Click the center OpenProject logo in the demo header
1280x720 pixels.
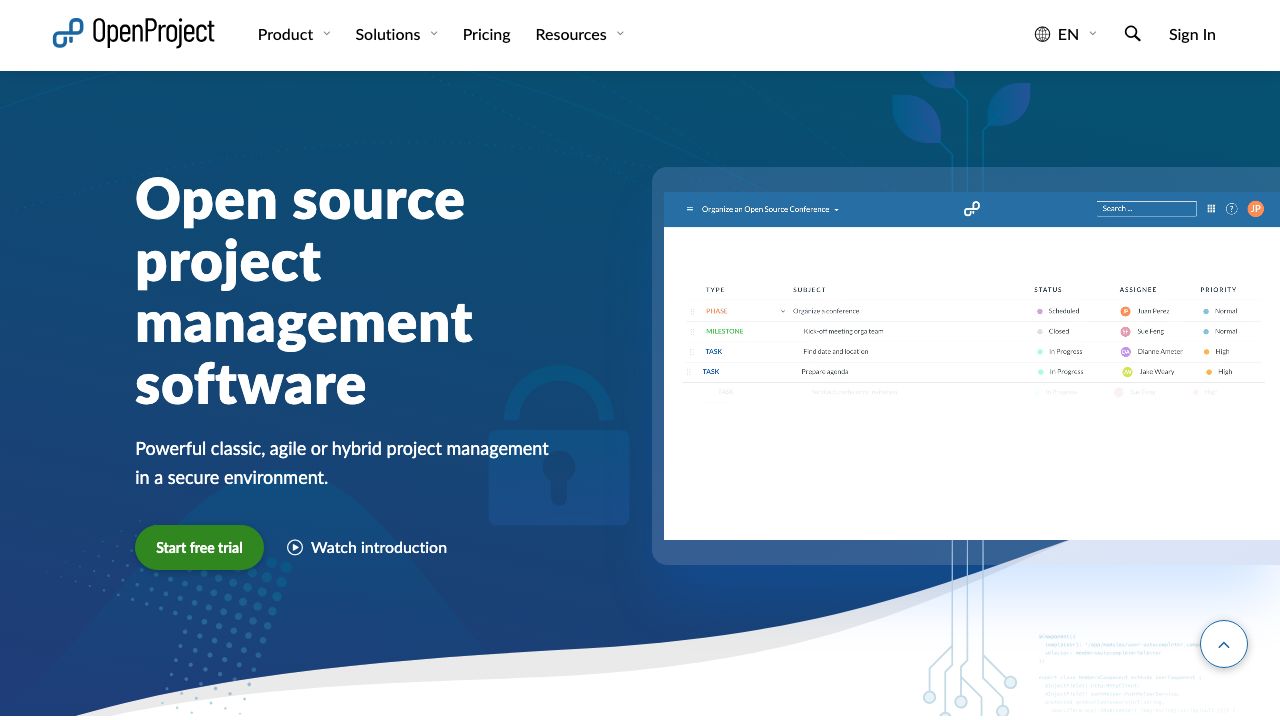(x=972, y=208)
